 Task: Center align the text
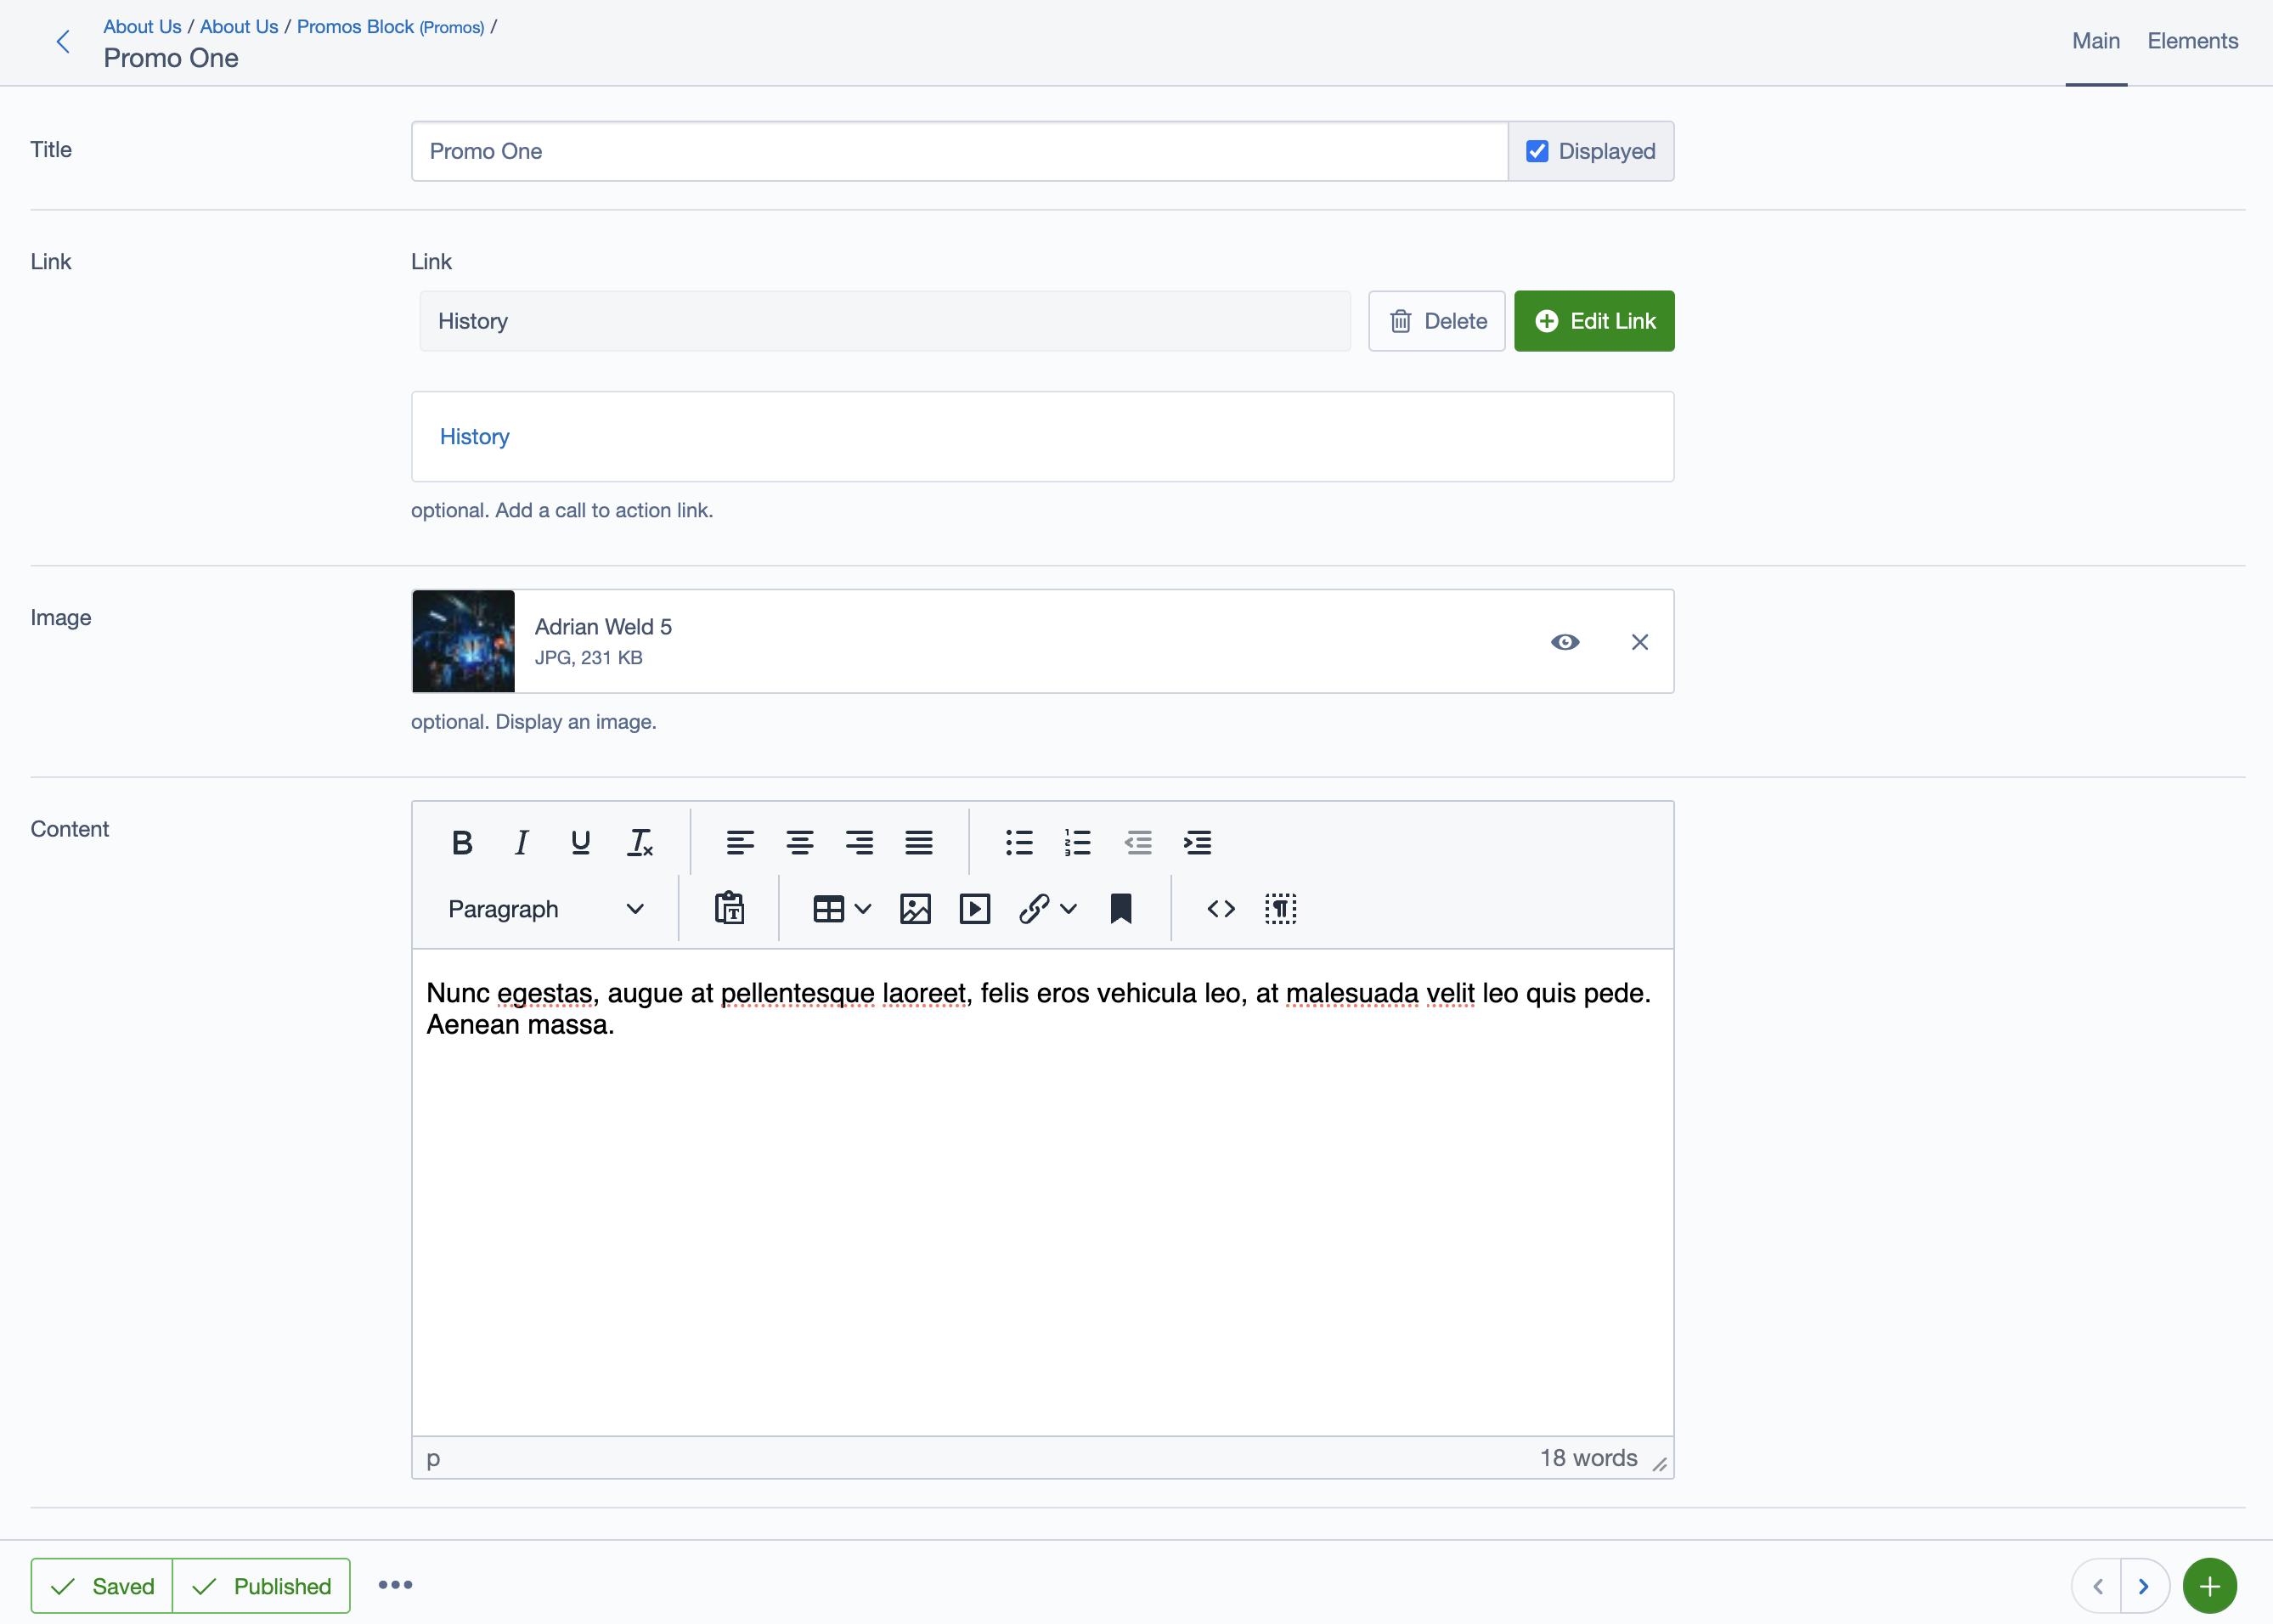pyautogui.click(x=799, y=843)
